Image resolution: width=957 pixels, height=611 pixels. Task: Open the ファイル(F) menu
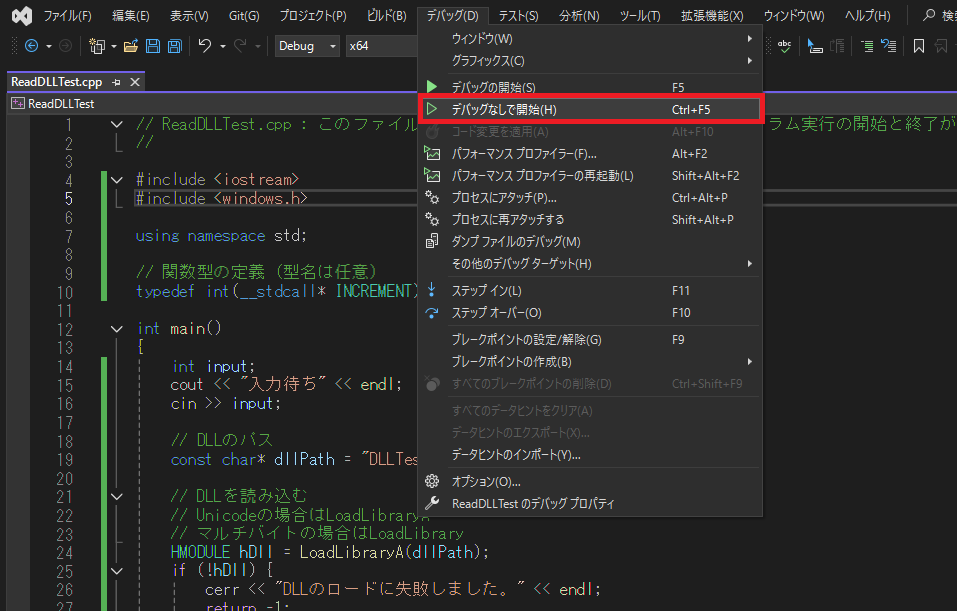click(x=67, y=16)
